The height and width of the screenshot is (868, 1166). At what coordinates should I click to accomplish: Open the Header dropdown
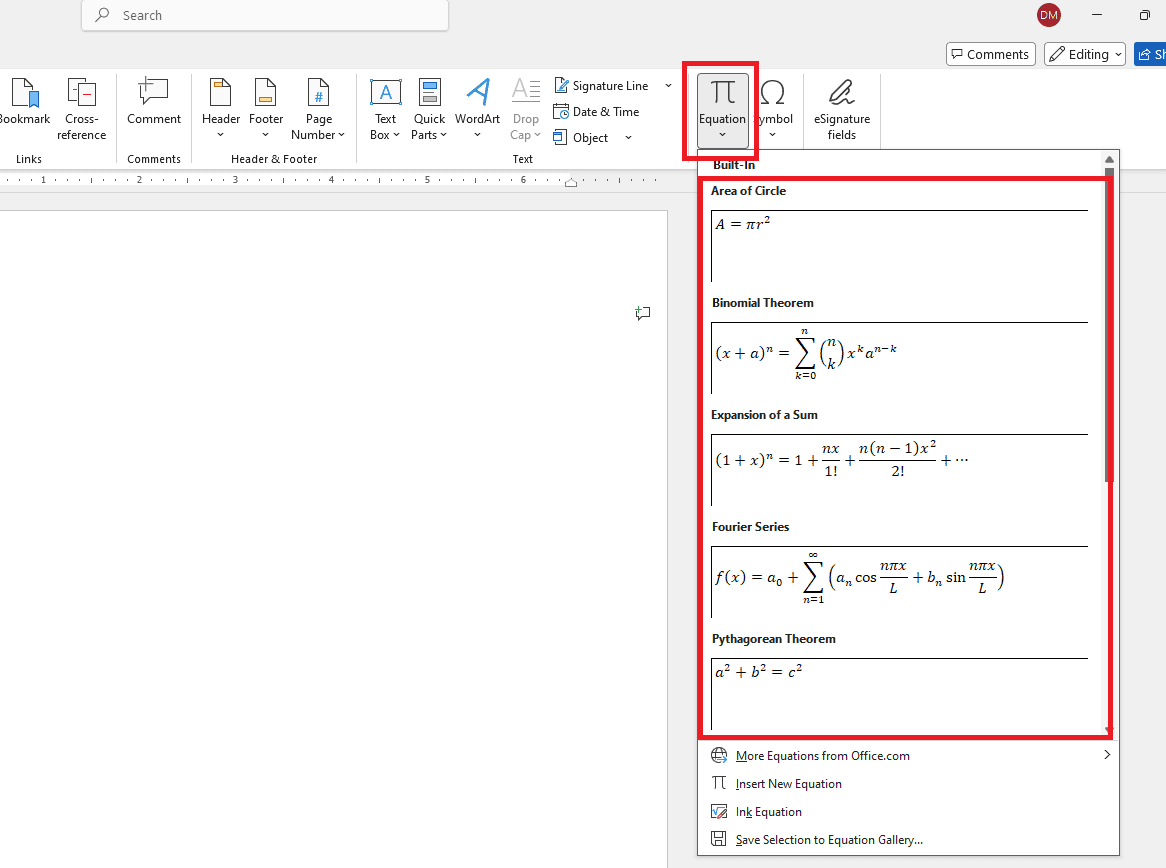[x=221, y=109]
